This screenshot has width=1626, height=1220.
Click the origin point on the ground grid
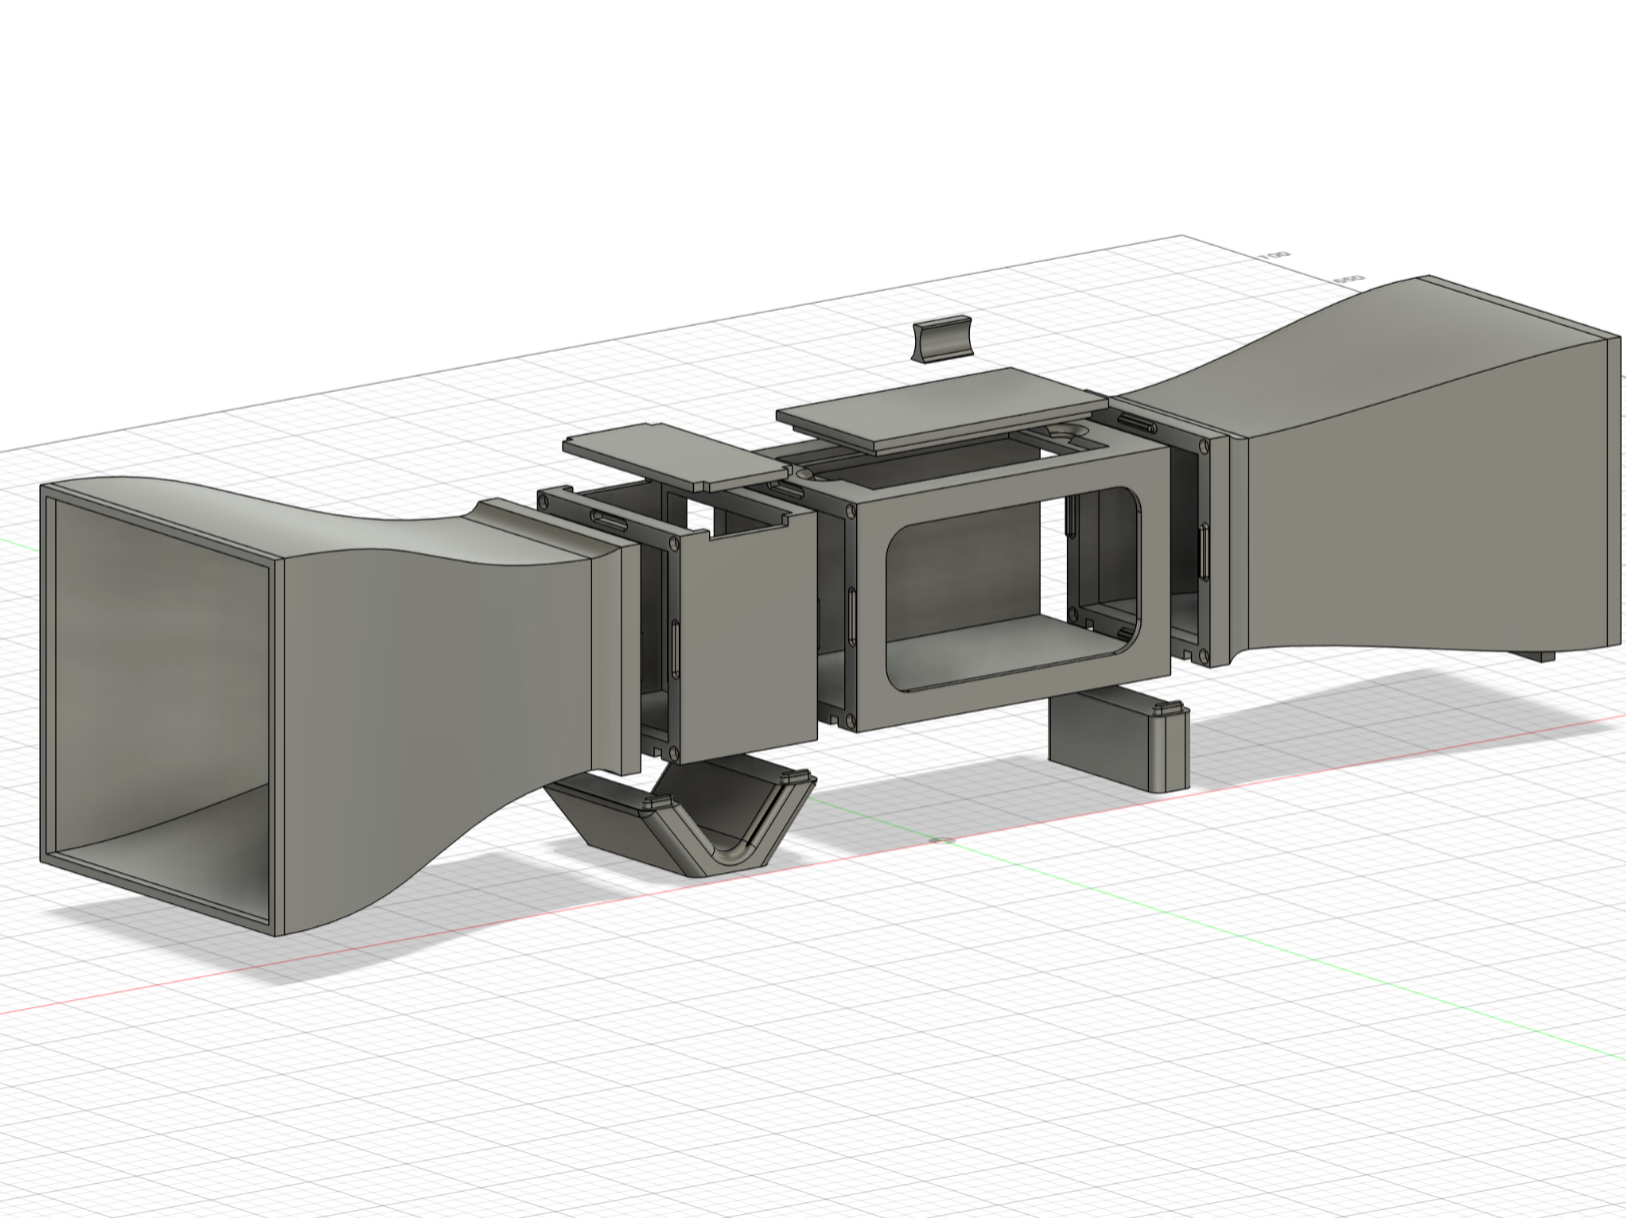(942, 840)
